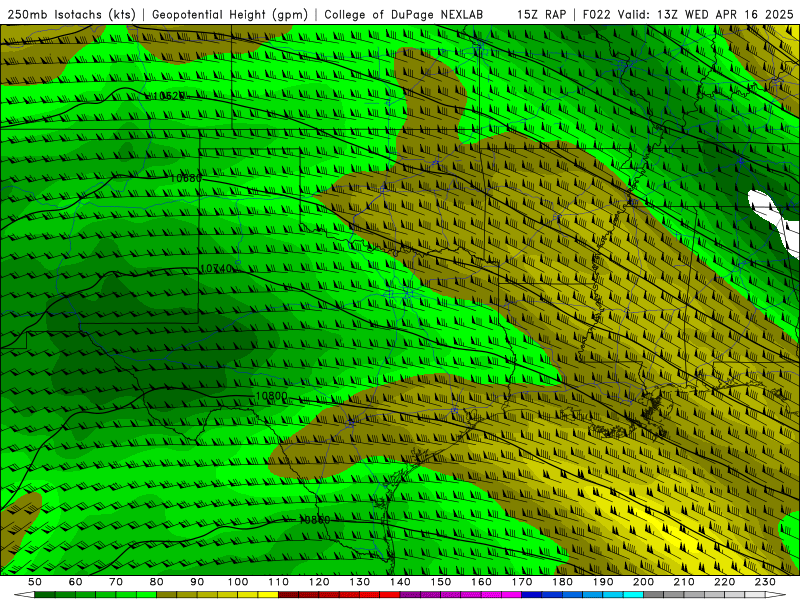Select the 10860 height contour label
This screenshot has height=600, width=800.
(x=314, y=519)
